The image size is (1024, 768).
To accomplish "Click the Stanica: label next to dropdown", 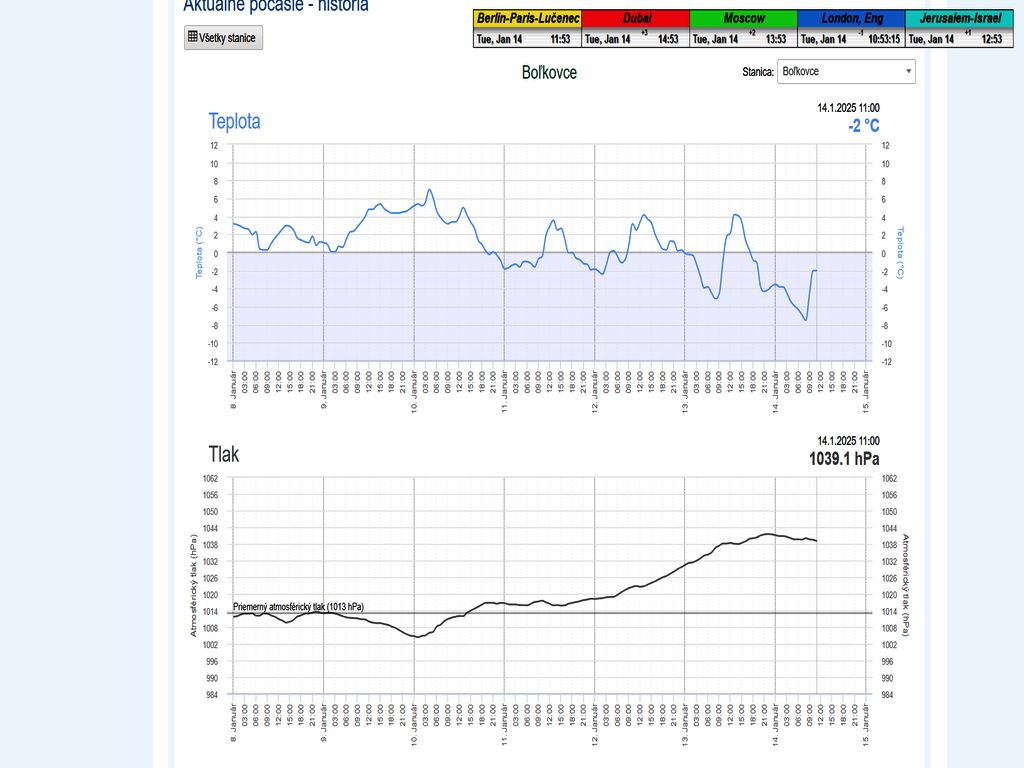I will 758,72.
